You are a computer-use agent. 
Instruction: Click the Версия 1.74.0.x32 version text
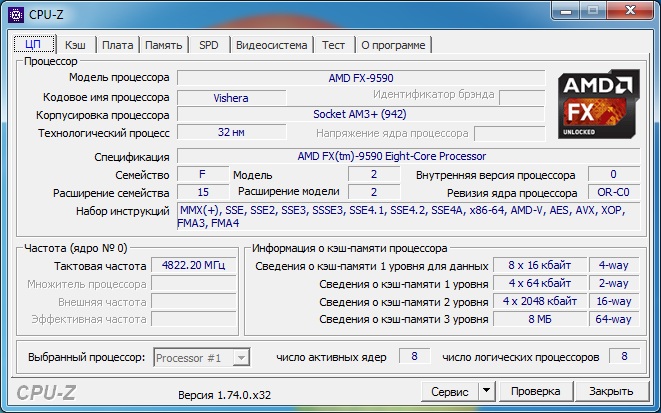pos(224,395)
